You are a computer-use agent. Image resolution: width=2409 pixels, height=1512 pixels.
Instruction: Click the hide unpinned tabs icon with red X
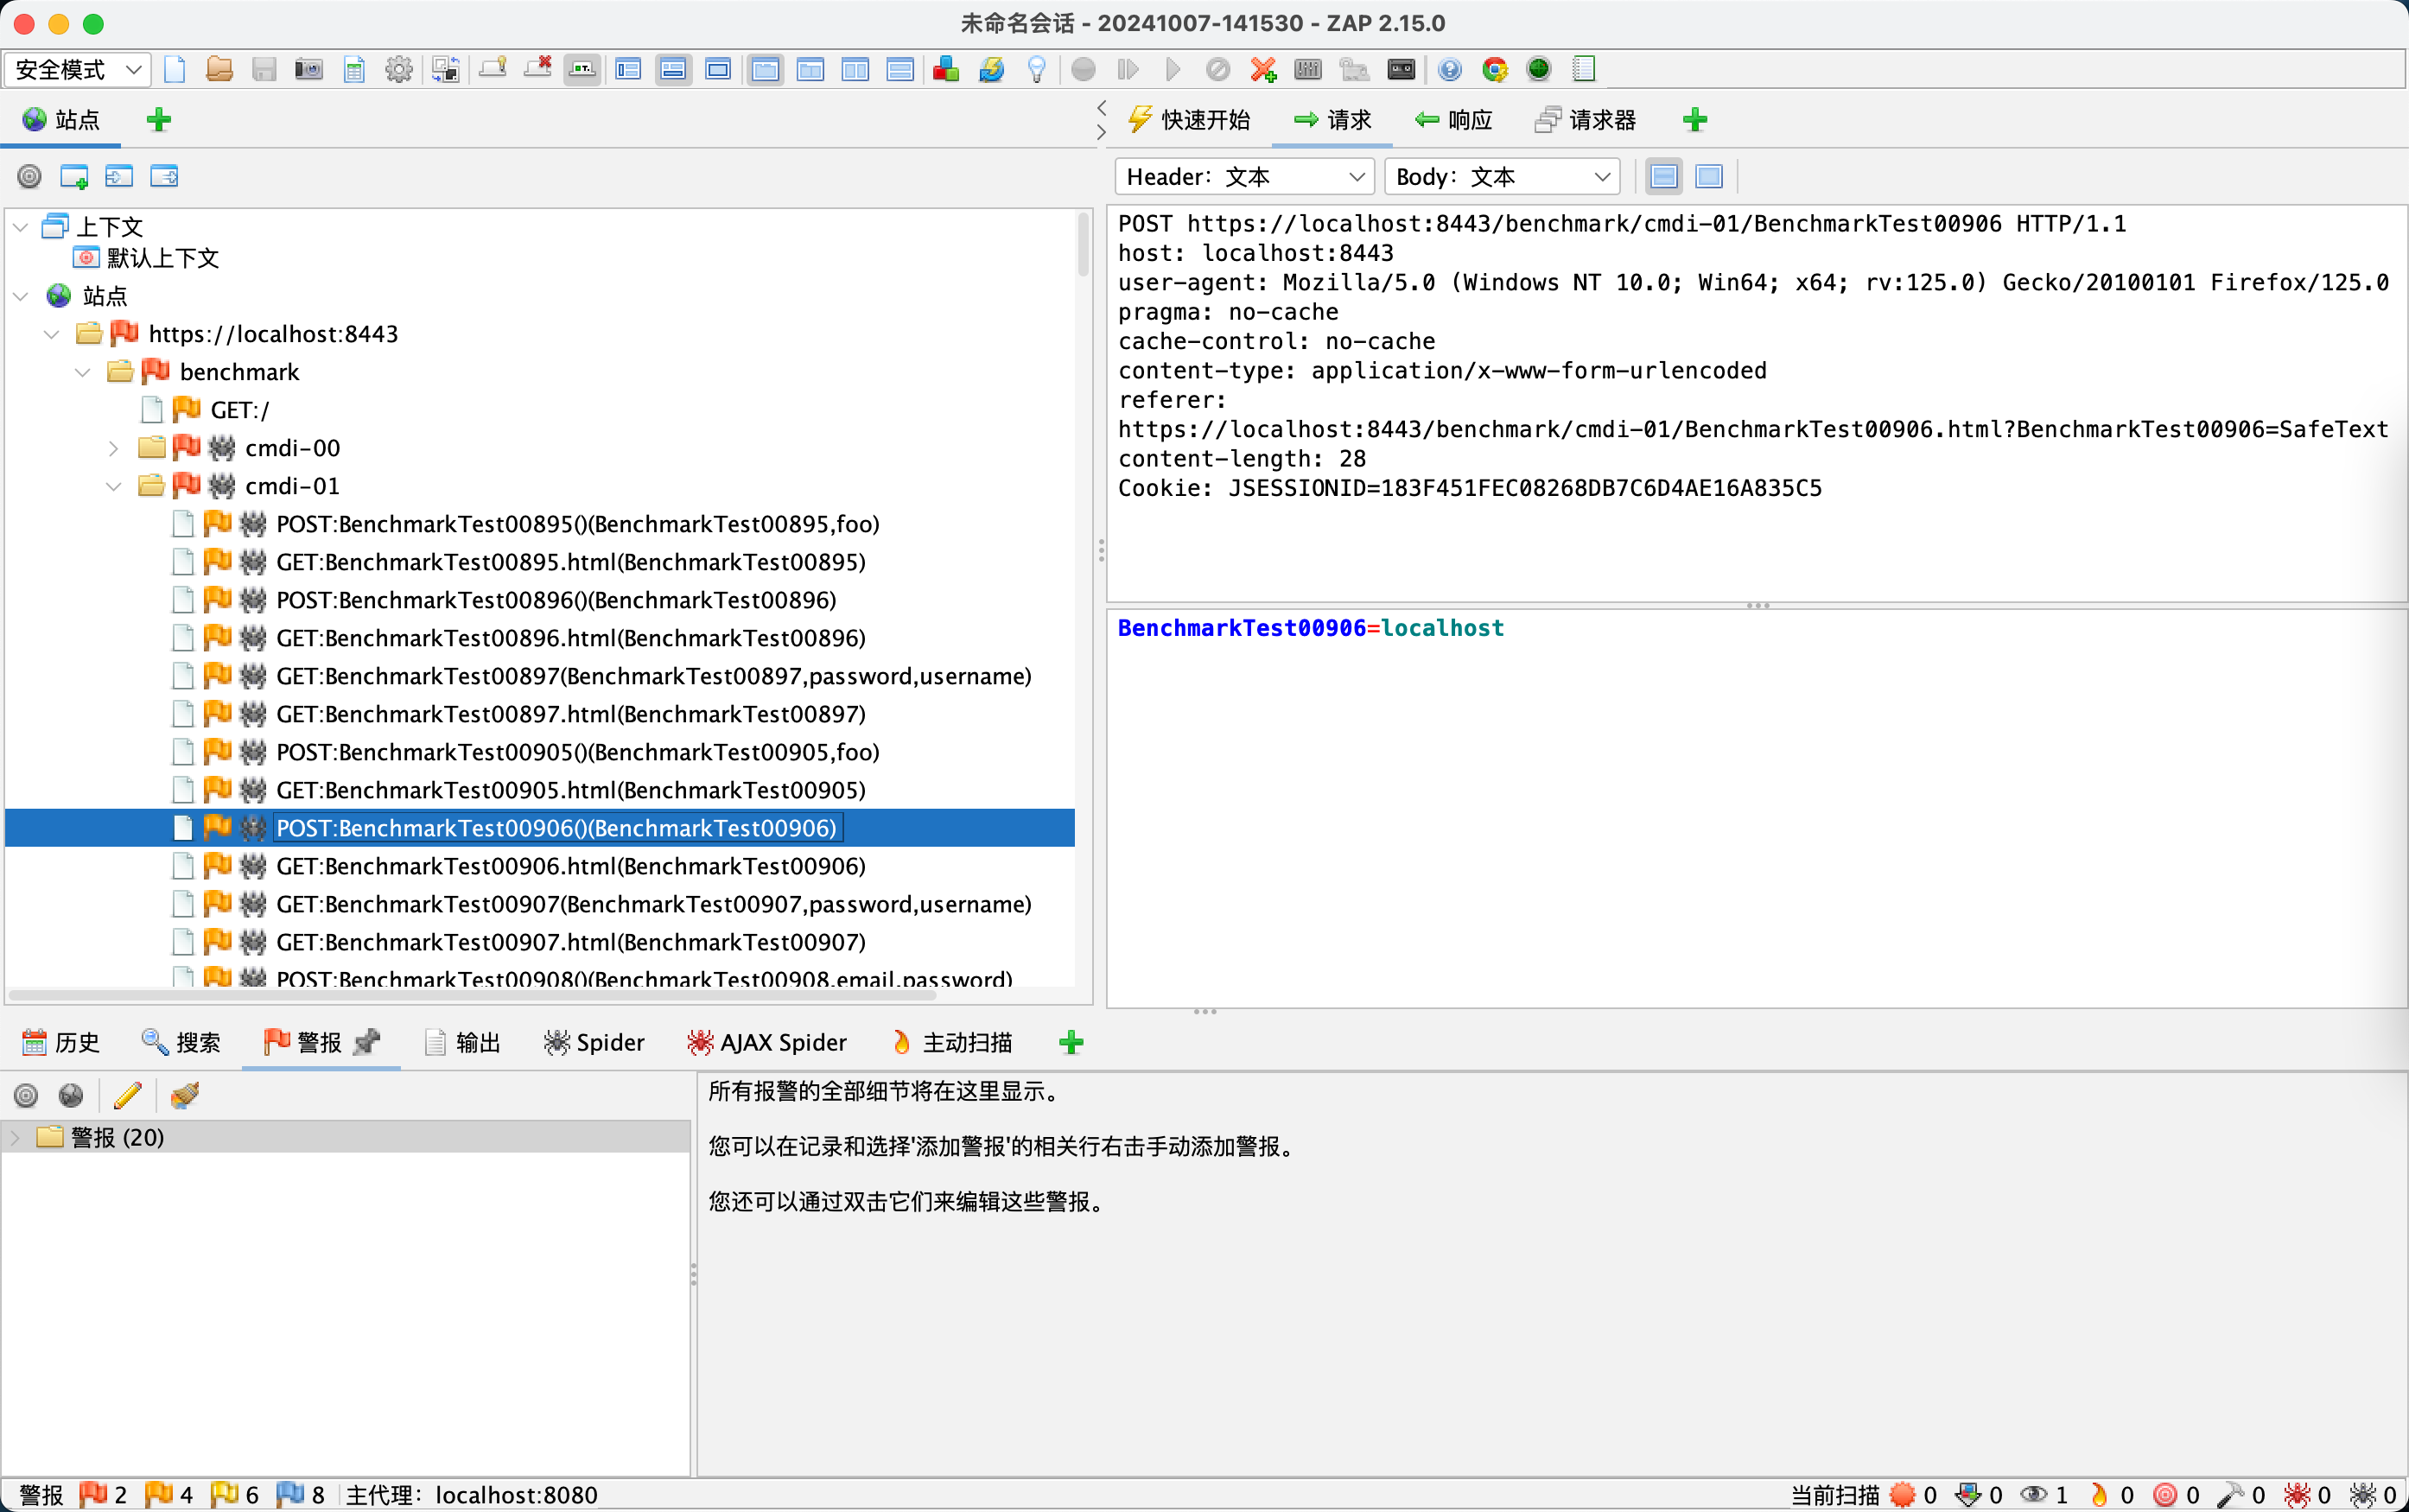[x=538, y=69]
